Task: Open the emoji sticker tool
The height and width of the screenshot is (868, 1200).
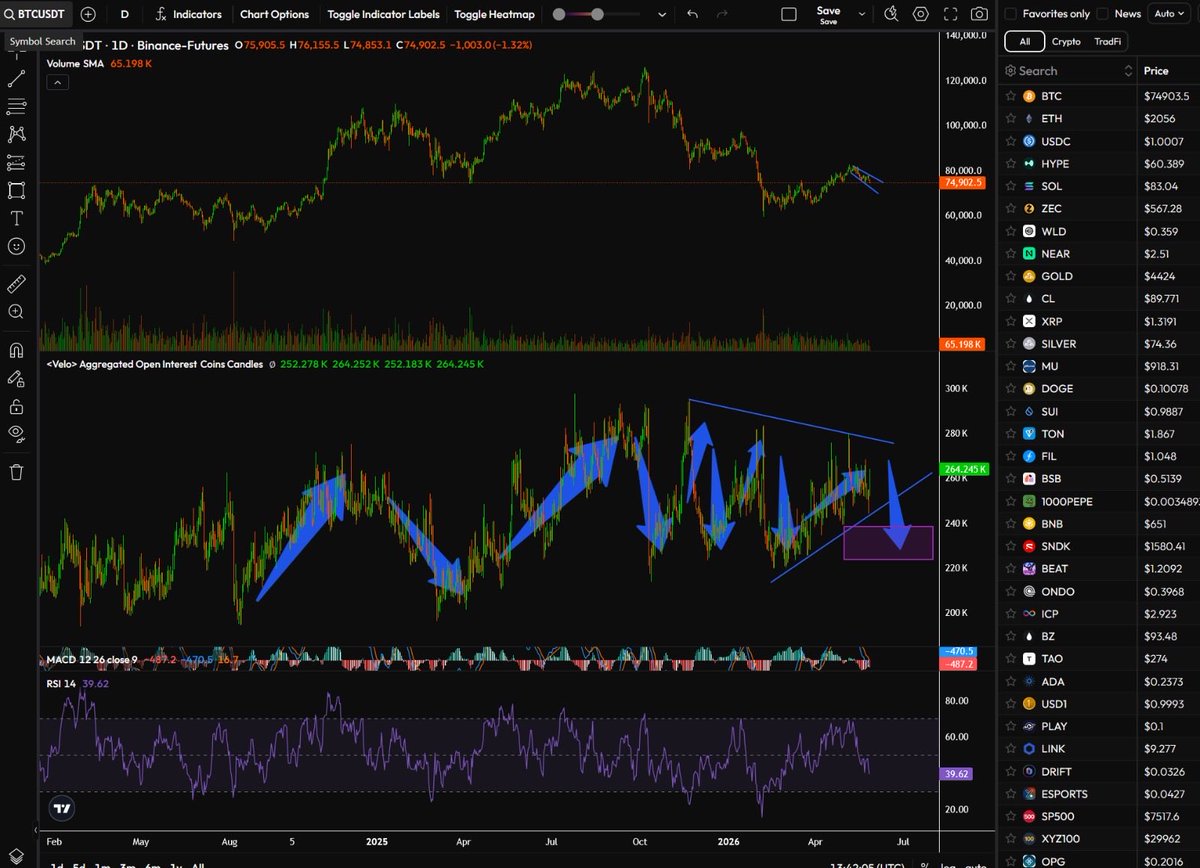Action: click(x=17, y=246)
